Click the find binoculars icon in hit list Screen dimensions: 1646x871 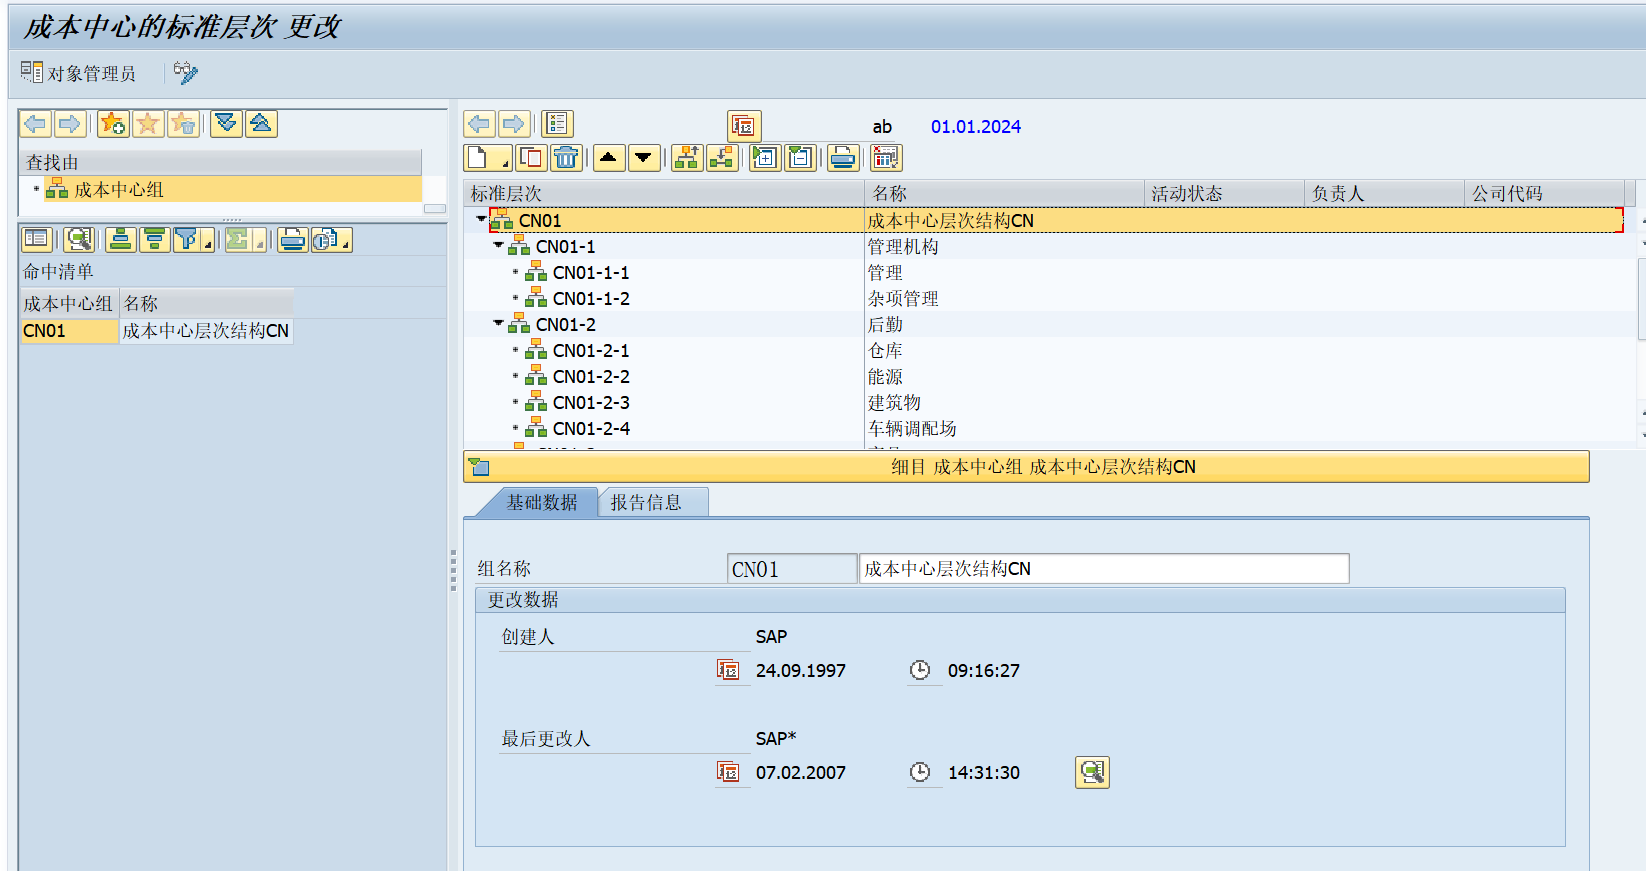tap(78, 240)
